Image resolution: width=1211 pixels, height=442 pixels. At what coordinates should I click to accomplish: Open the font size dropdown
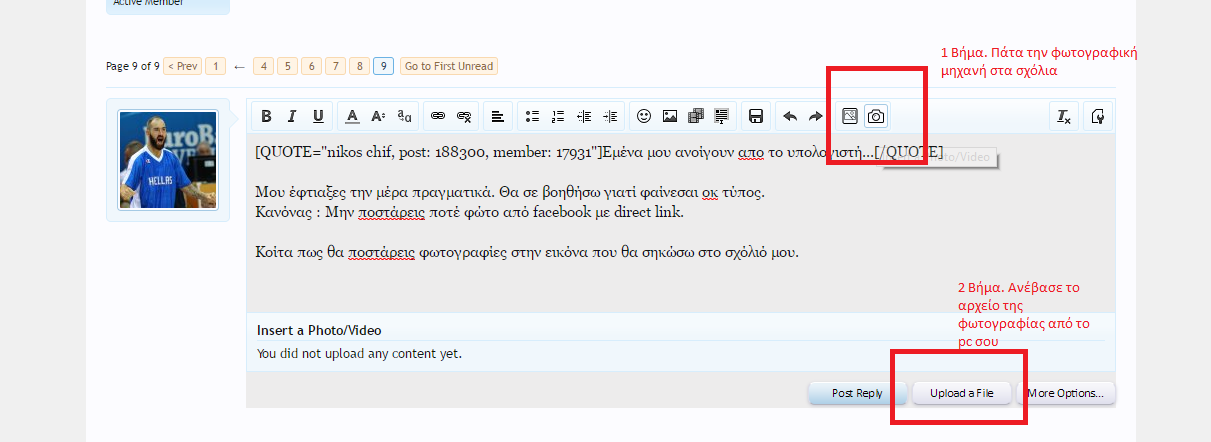pos(378,117)
